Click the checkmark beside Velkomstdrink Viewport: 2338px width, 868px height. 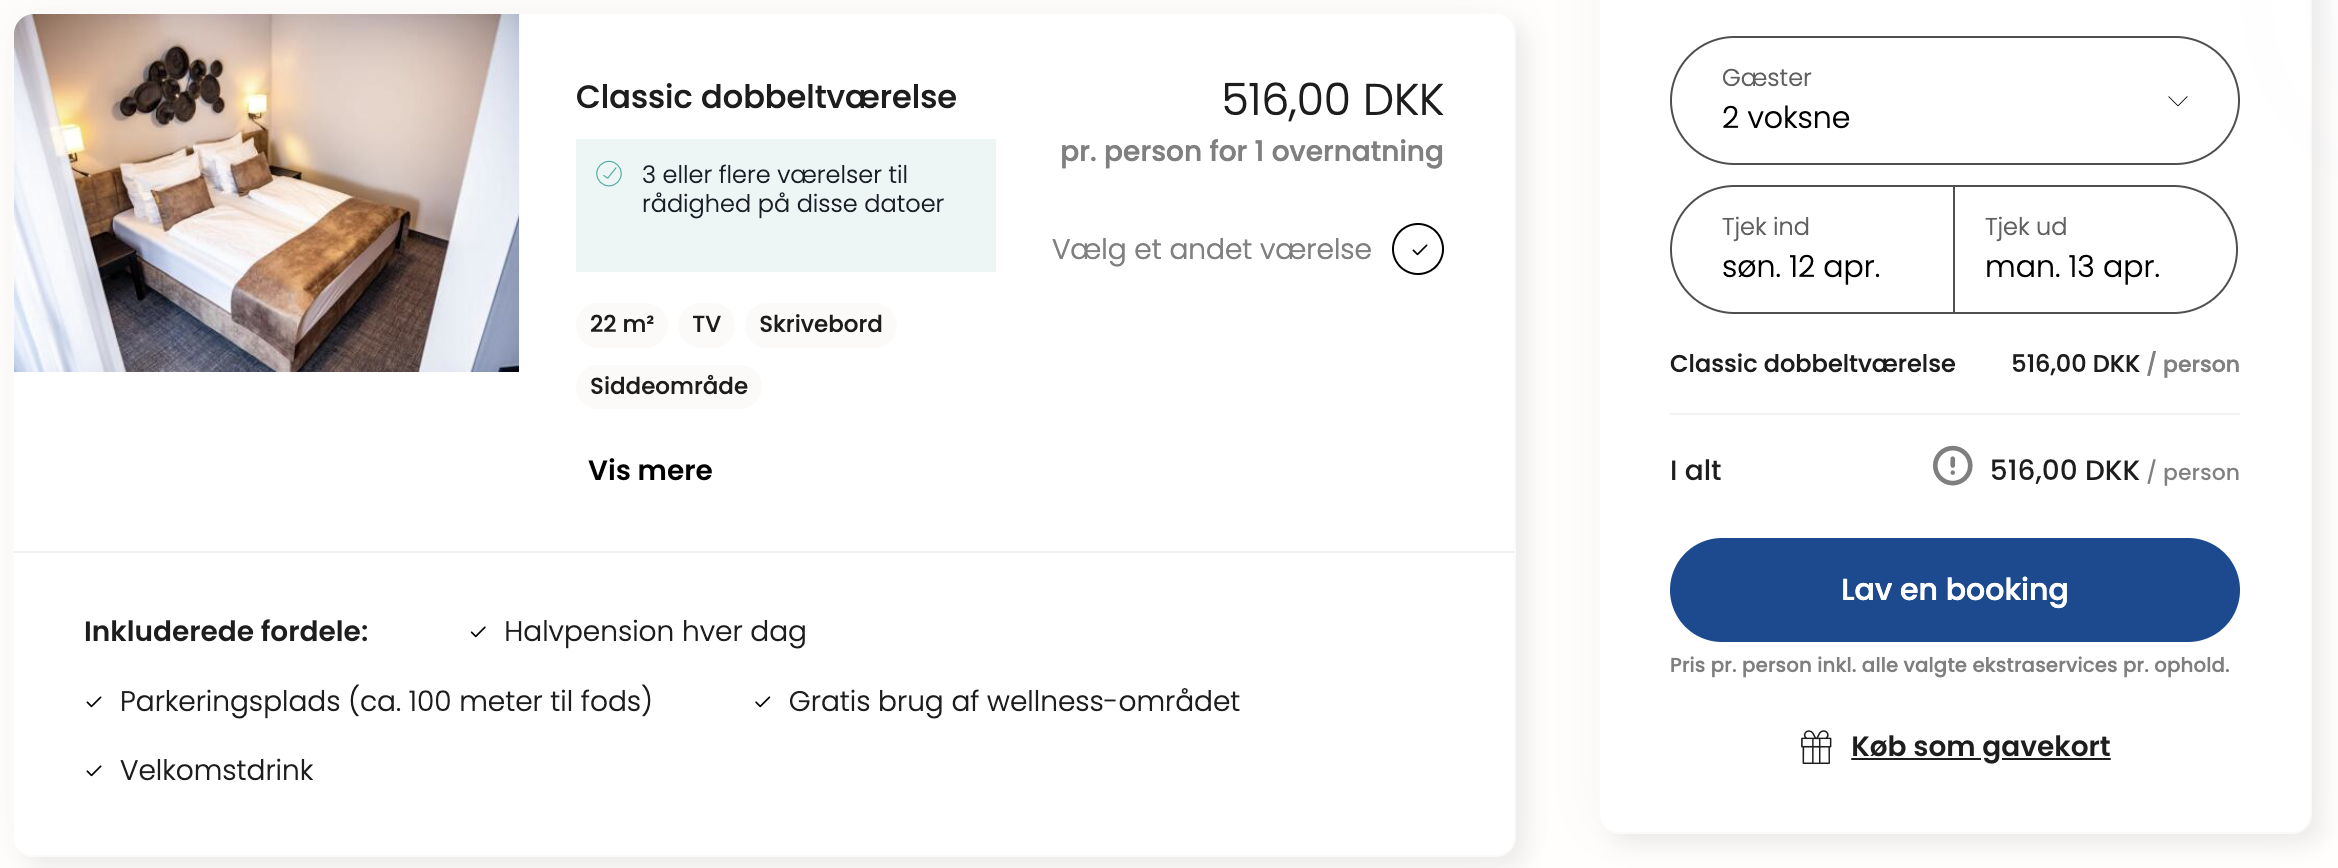click(94, 771)
